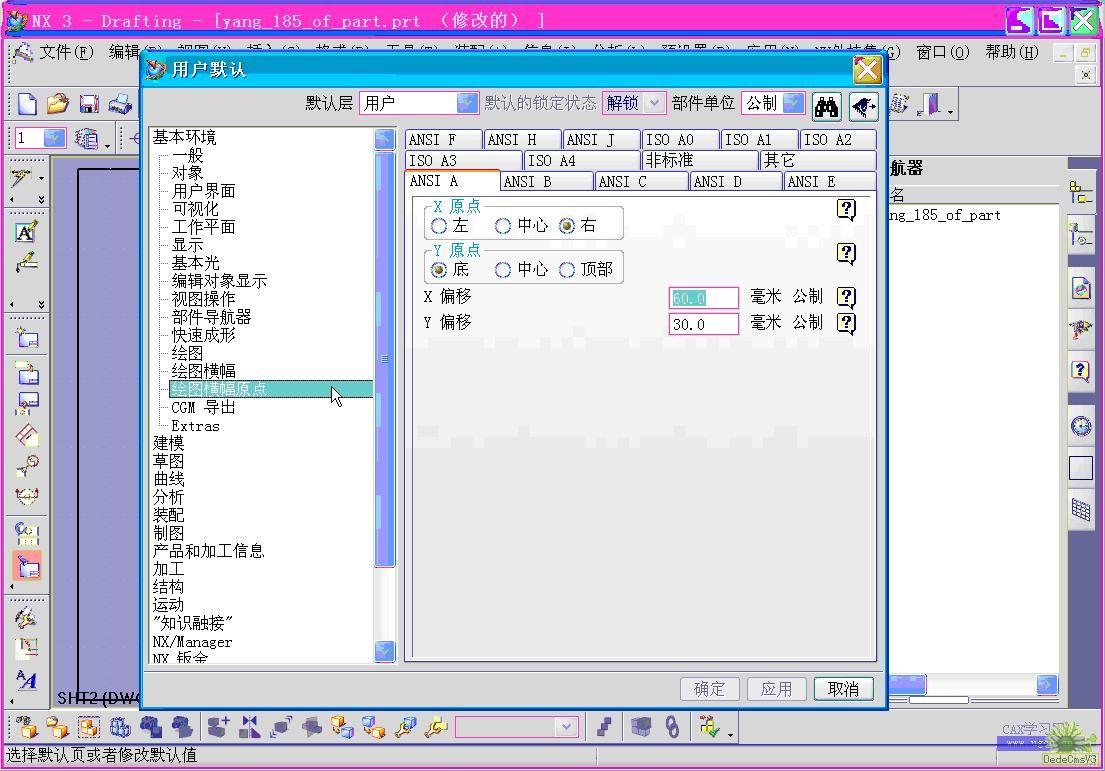The width and height of the screenshot is (1105, 771).
Task: Click help icon beside Y 原点
Action: pyautogui.click(x=846, y=253)
